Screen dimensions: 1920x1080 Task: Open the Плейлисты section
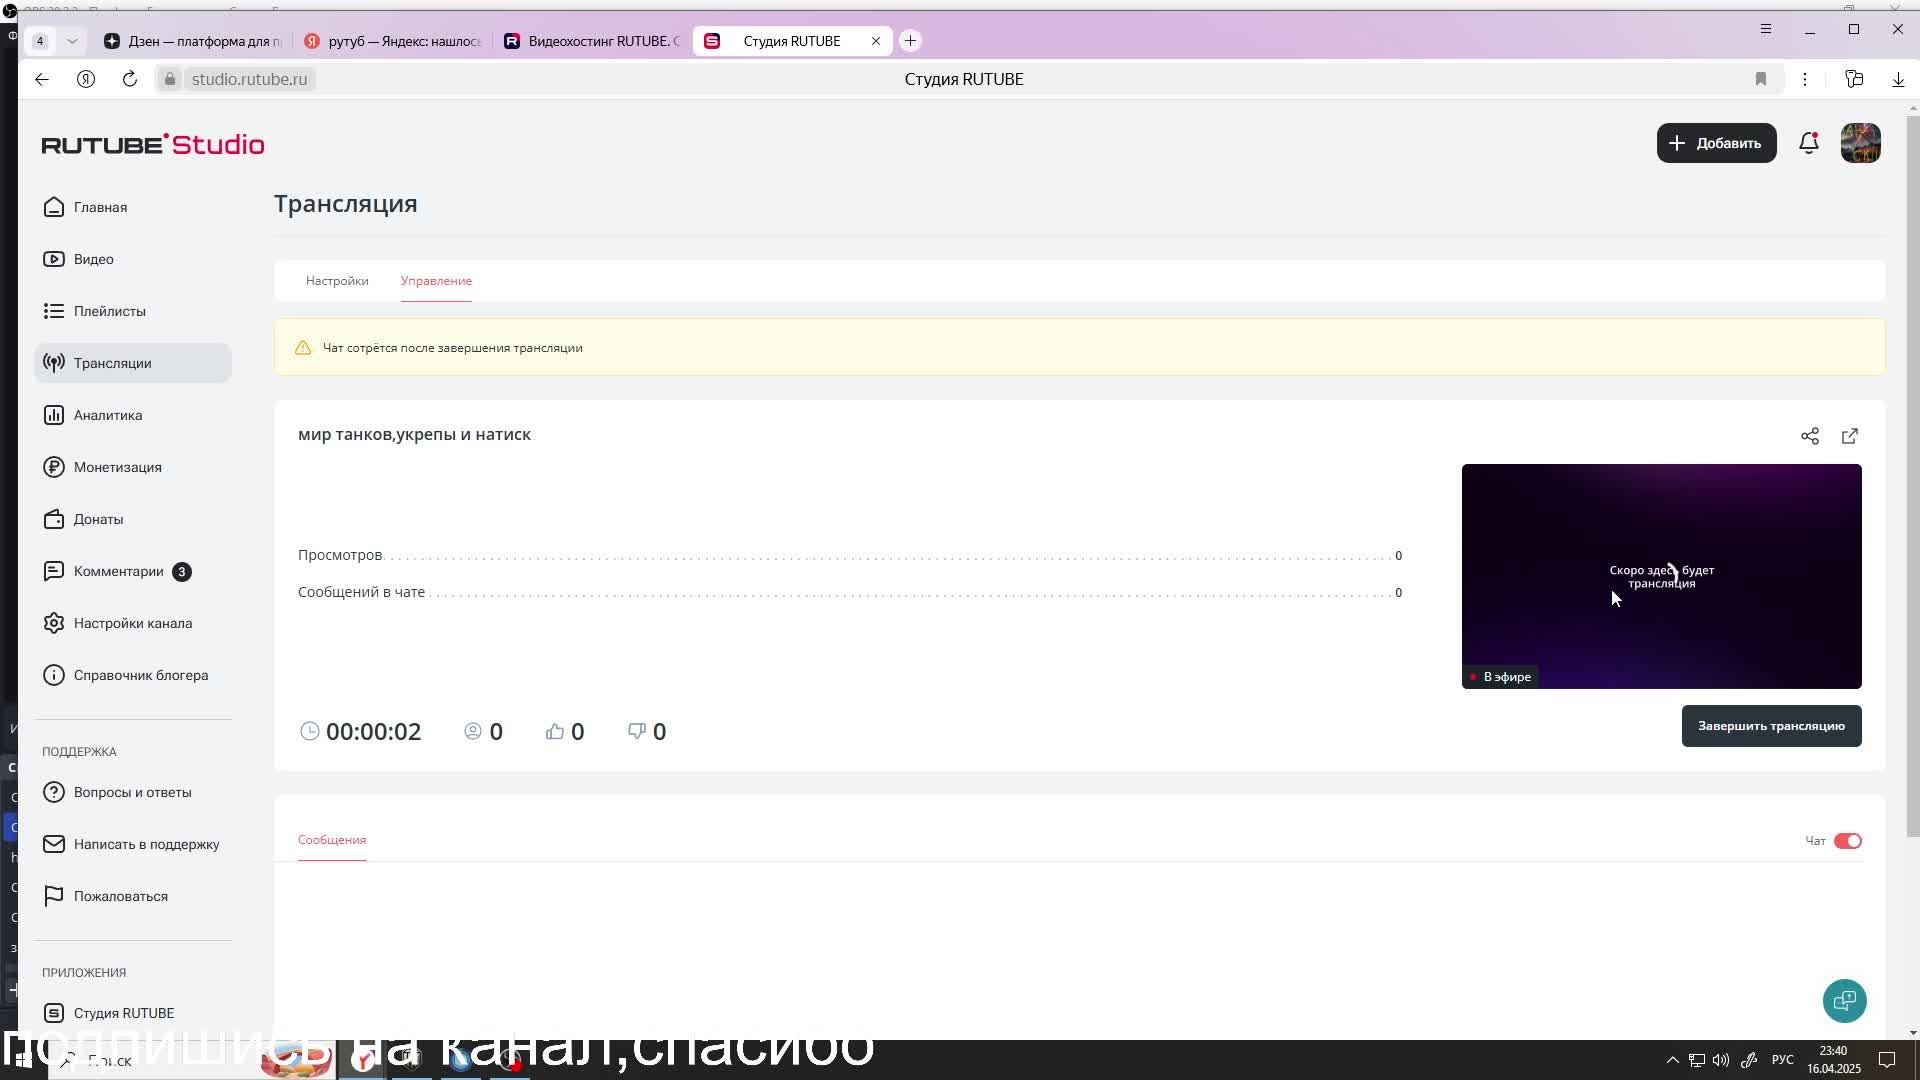(x=133, y=311)
